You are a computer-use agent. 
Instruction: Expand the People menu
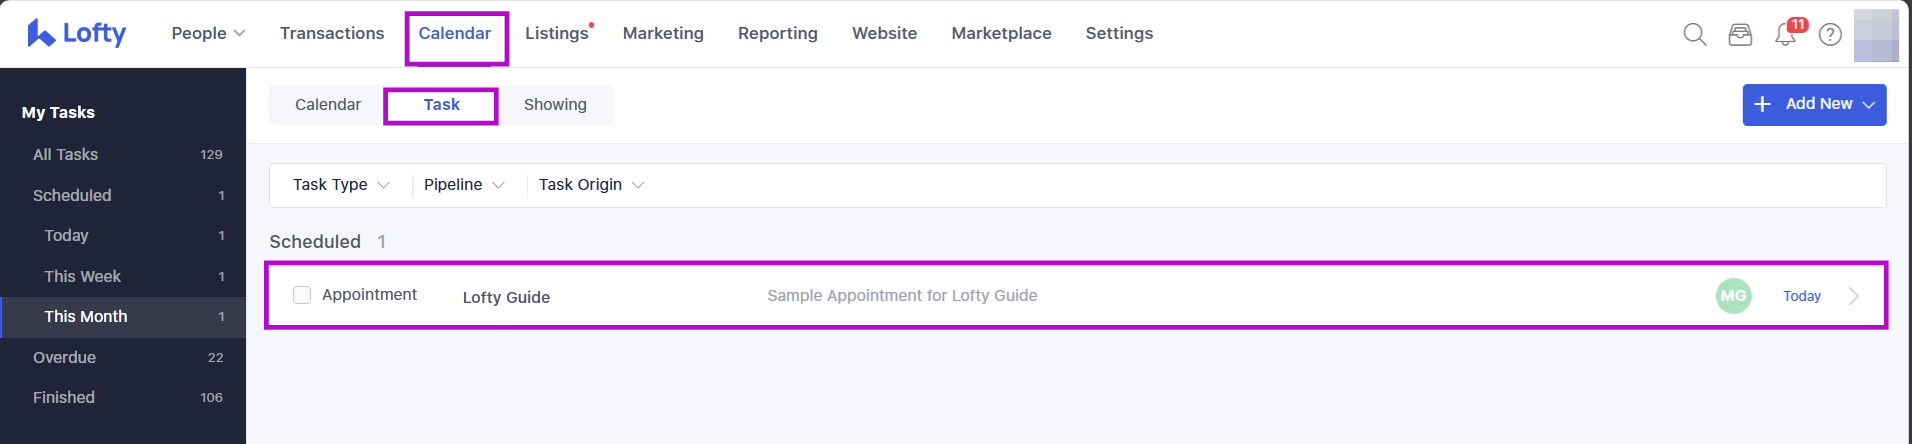pos(208,33)
